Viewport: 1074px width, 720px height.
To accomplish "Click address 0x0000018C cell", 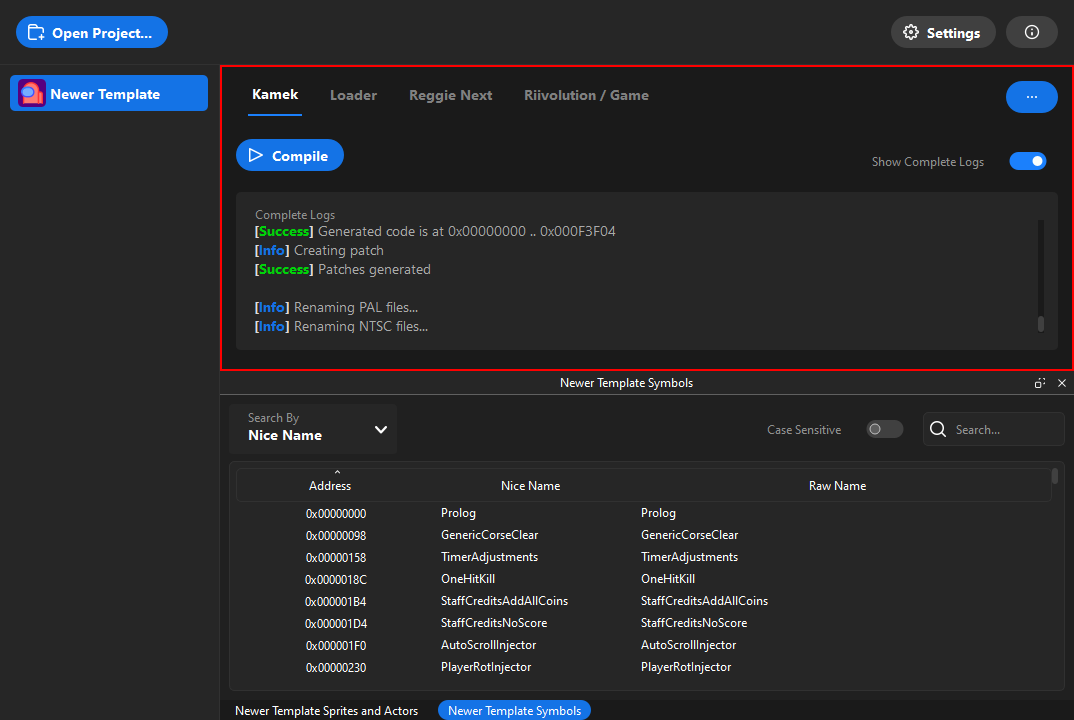I will [x=336, y=579].
